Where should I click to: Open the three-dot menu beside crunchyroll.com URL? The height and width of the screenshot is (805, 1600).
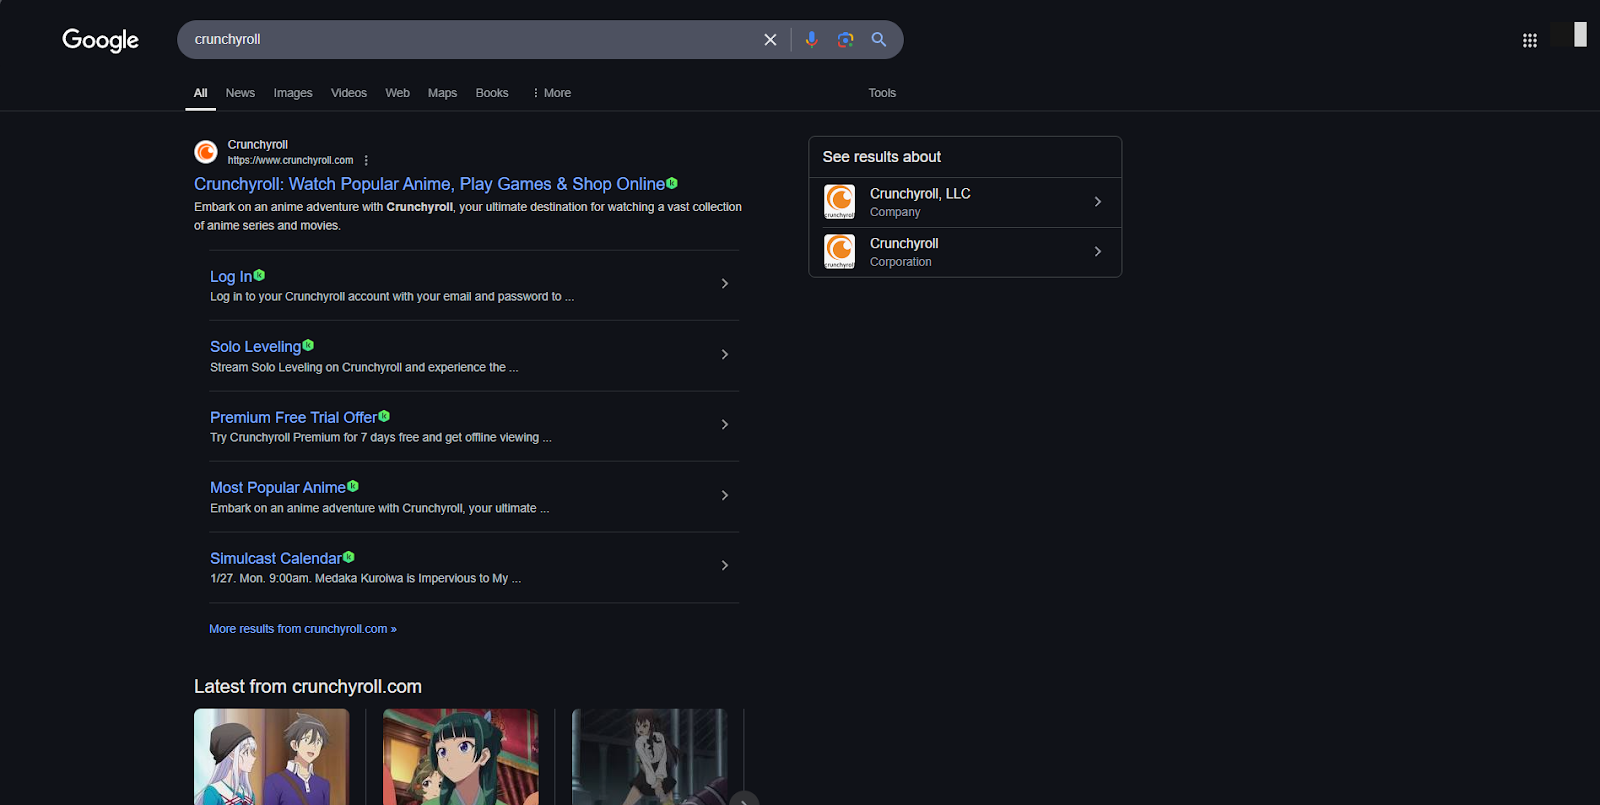pos(366,161)
